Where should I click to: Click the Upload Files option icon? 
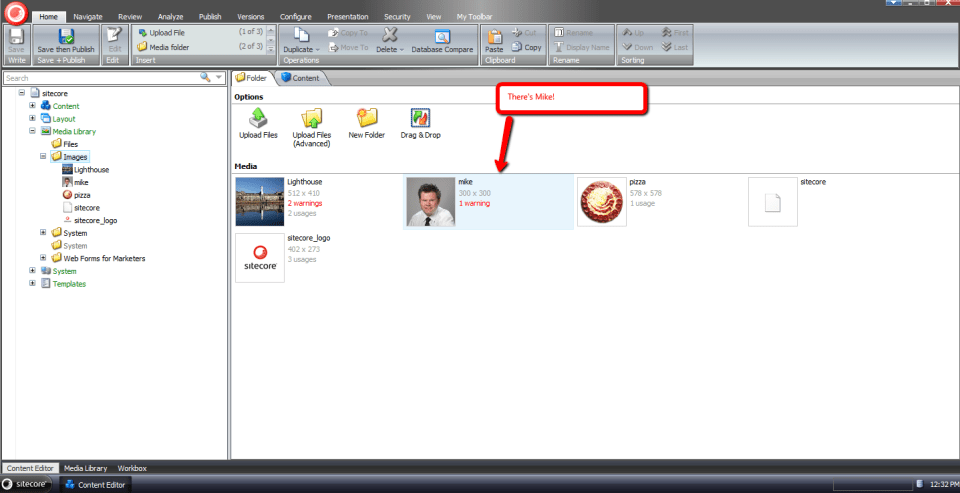coord(258,119)
